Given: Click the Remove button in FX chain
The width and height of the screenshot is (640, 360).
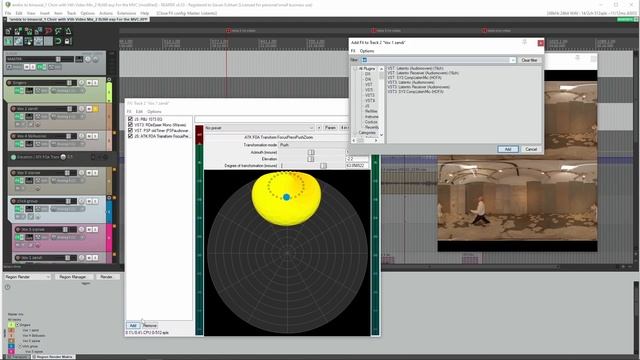Looking at the screenshot, I should click(x=149, y=325).
